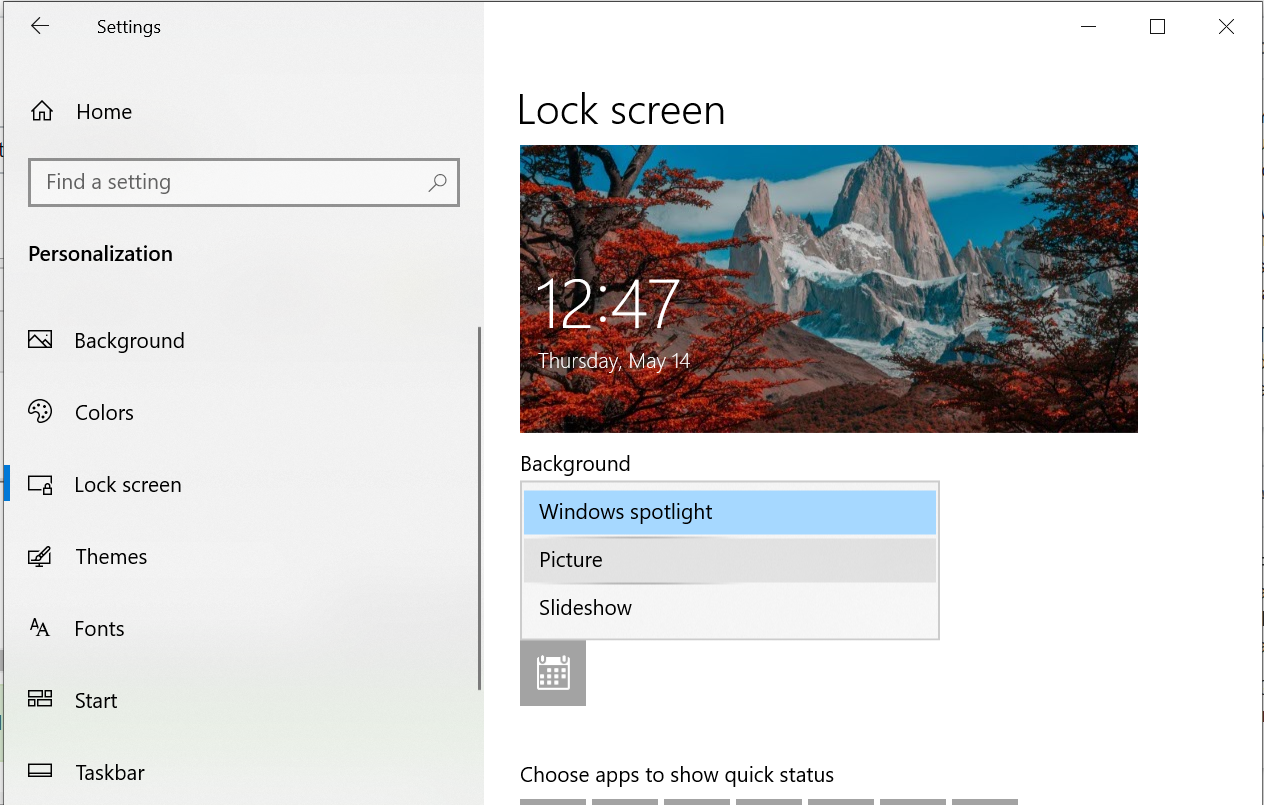Click the lock screen preview image
This screenshot has height=805, width=1264.
(x=828, y=289)
